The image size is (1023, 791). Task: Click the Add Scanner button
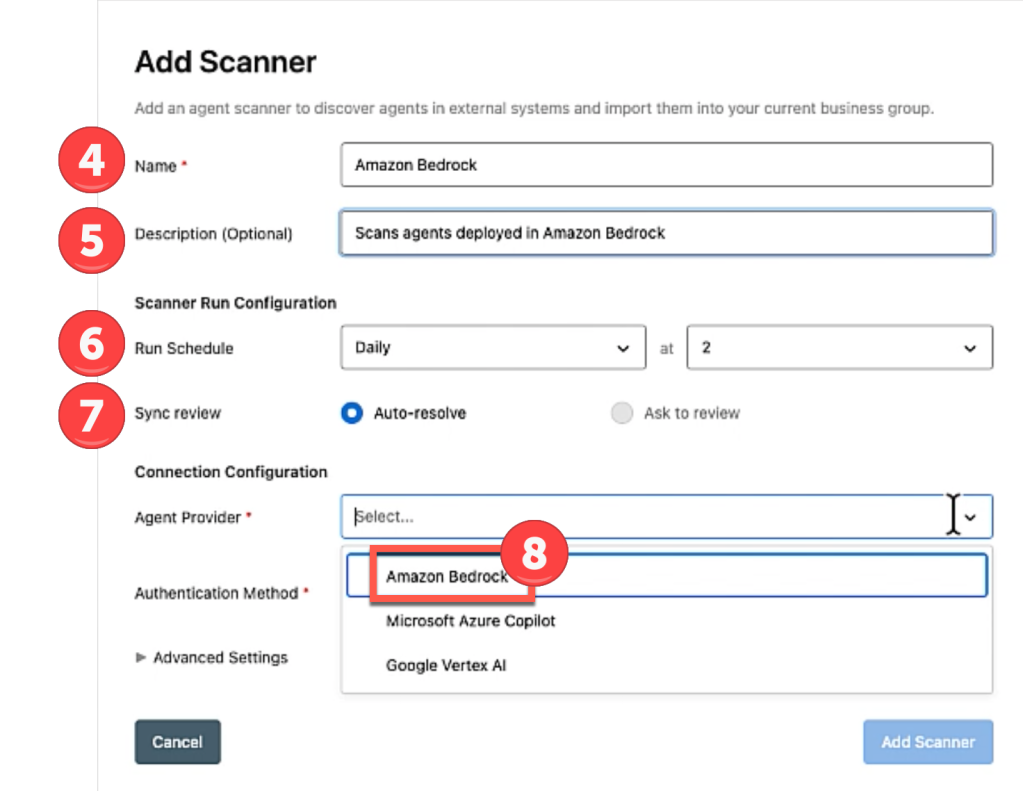click(927, 742)
